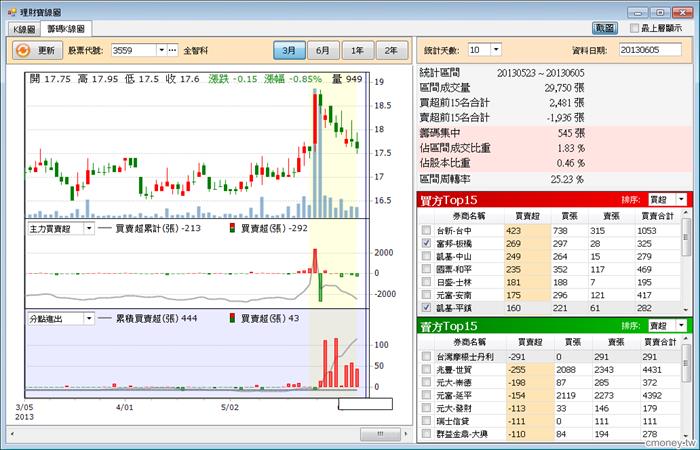This screenshot has height=450, width=700.
Task: Uncheck the 富邦-板橋 broker row
Action: pyautogui.click(x=426, y=243)
